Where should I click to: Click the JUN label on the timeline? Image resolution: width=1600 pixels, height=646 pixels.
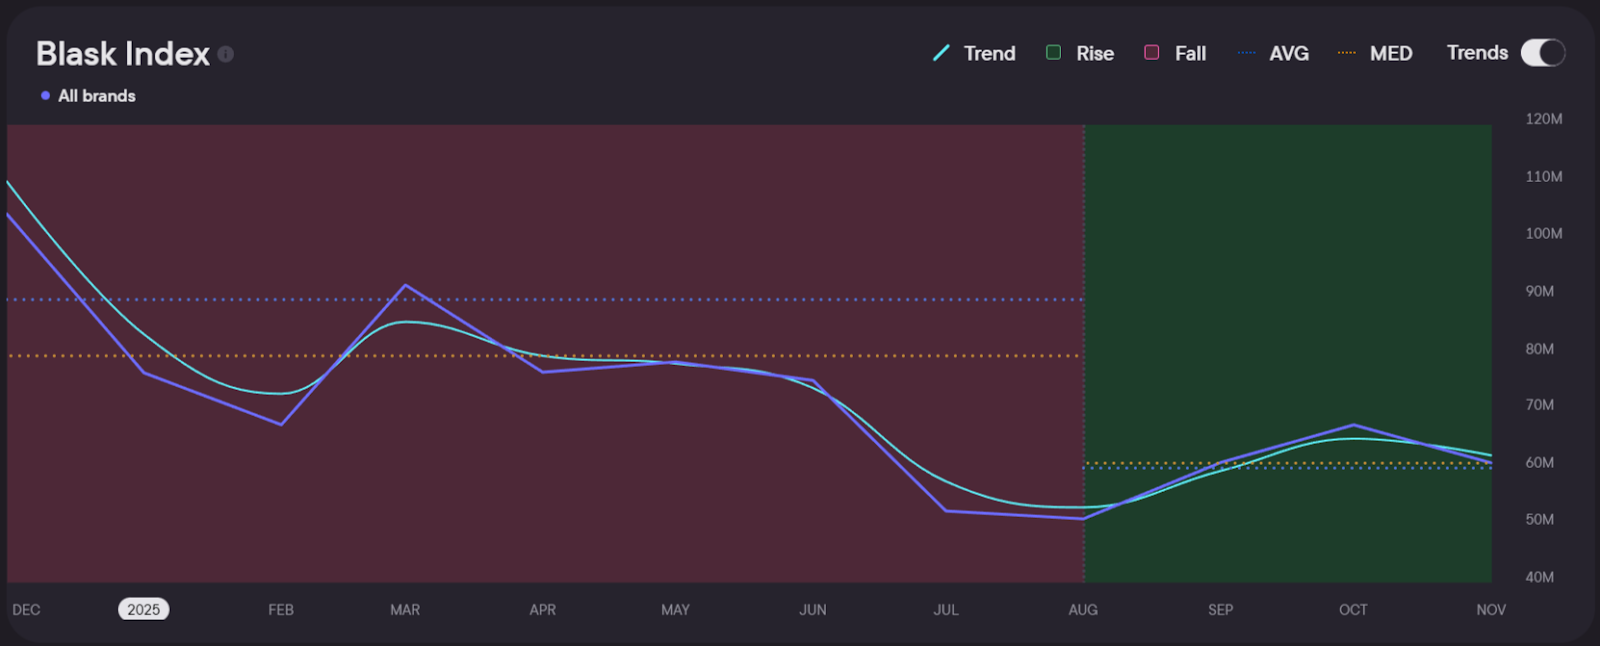point(812,609)
